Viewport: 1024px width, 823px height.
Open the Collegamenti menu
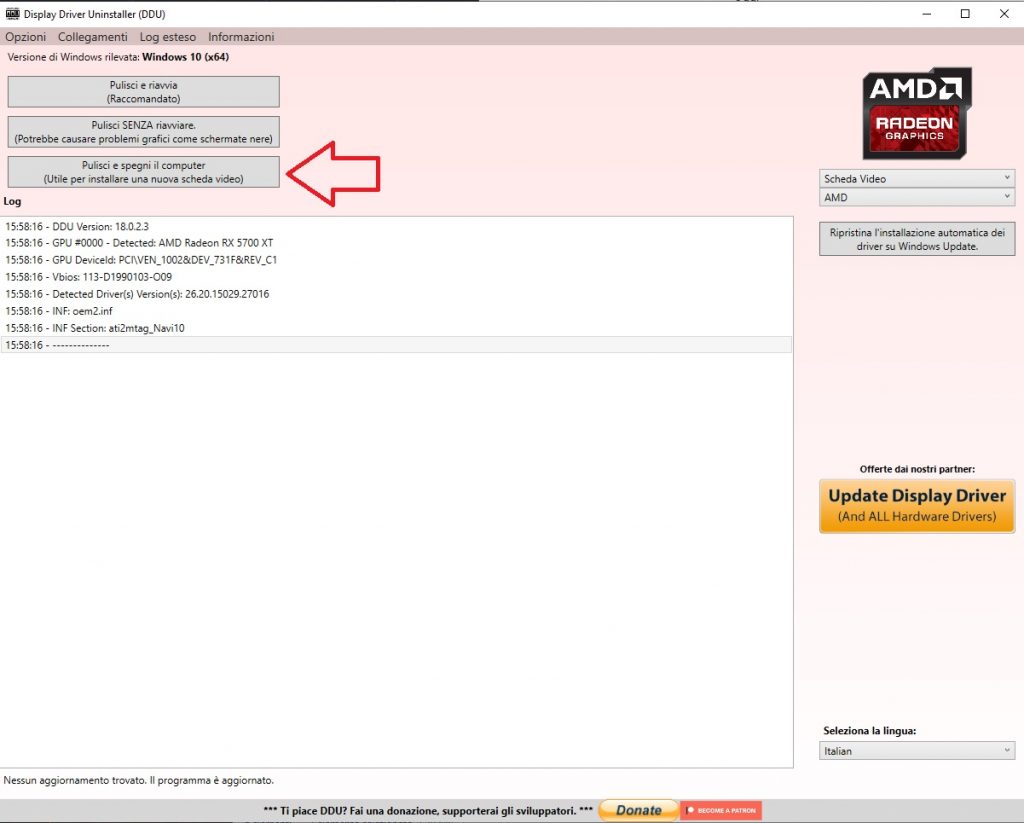point(93,37)
